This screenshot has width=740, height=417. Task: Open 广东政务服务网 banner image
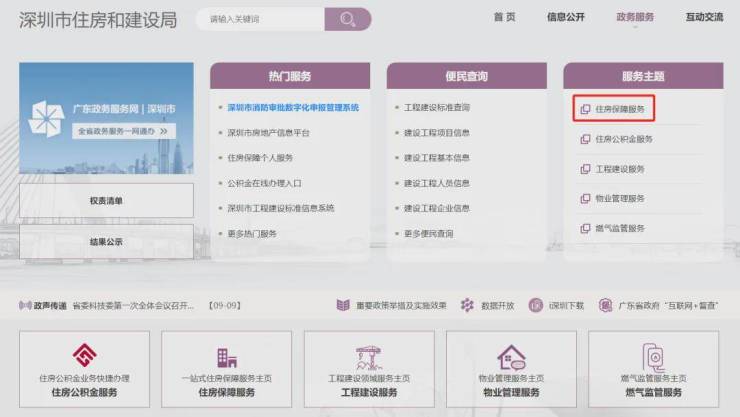[x=106, y=118]
